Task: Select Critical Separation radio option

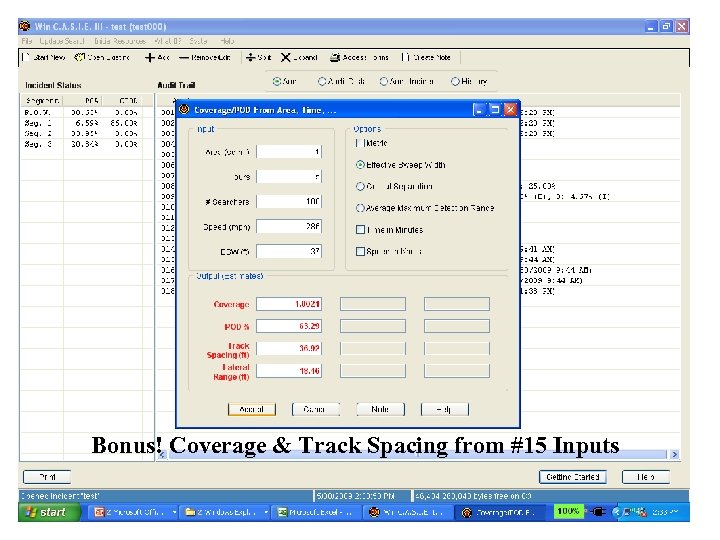Action: pos(360,186)
